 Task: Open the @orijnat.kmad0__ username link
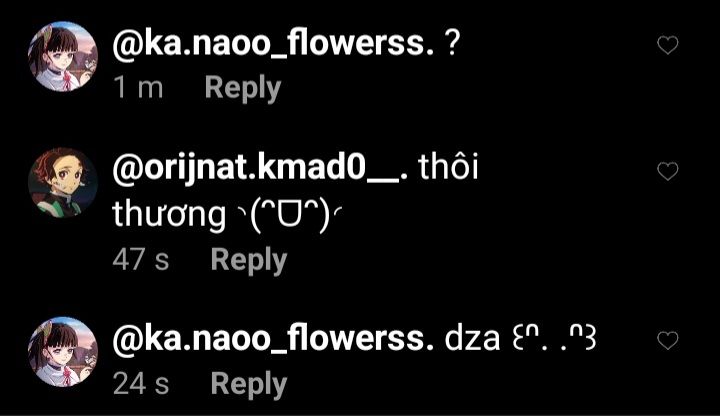260,169
